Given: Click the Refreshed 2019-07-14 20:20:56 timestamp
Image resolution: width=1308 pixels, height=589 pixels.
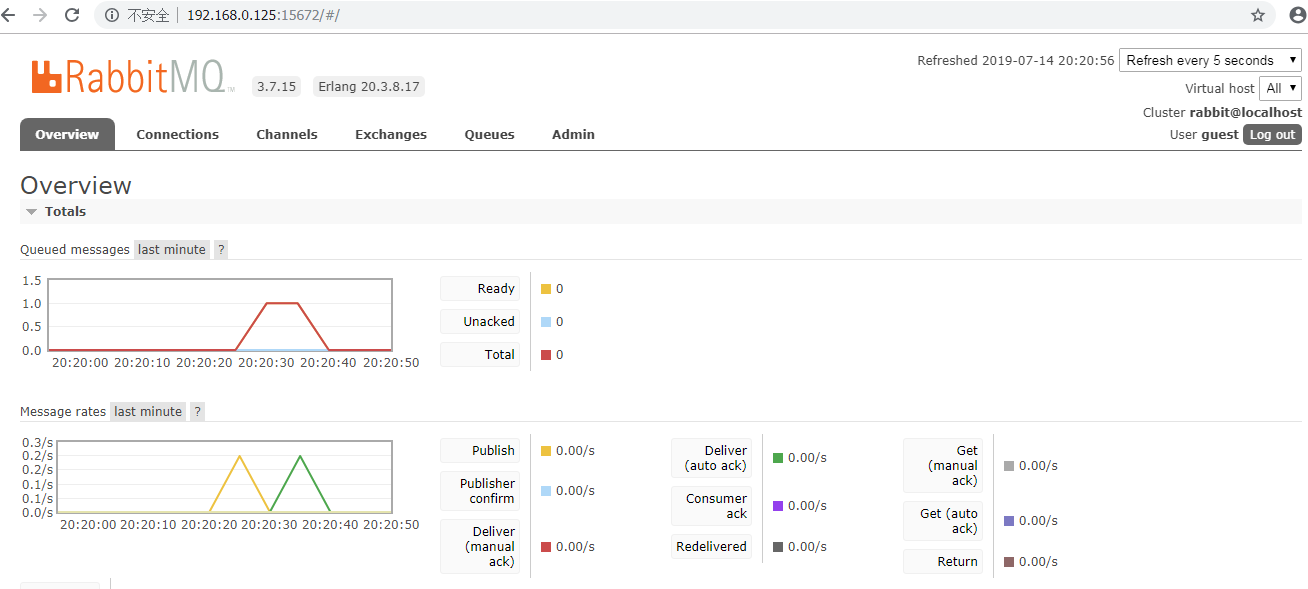Looking at the screenshot, I should (x=1016, y=60).
